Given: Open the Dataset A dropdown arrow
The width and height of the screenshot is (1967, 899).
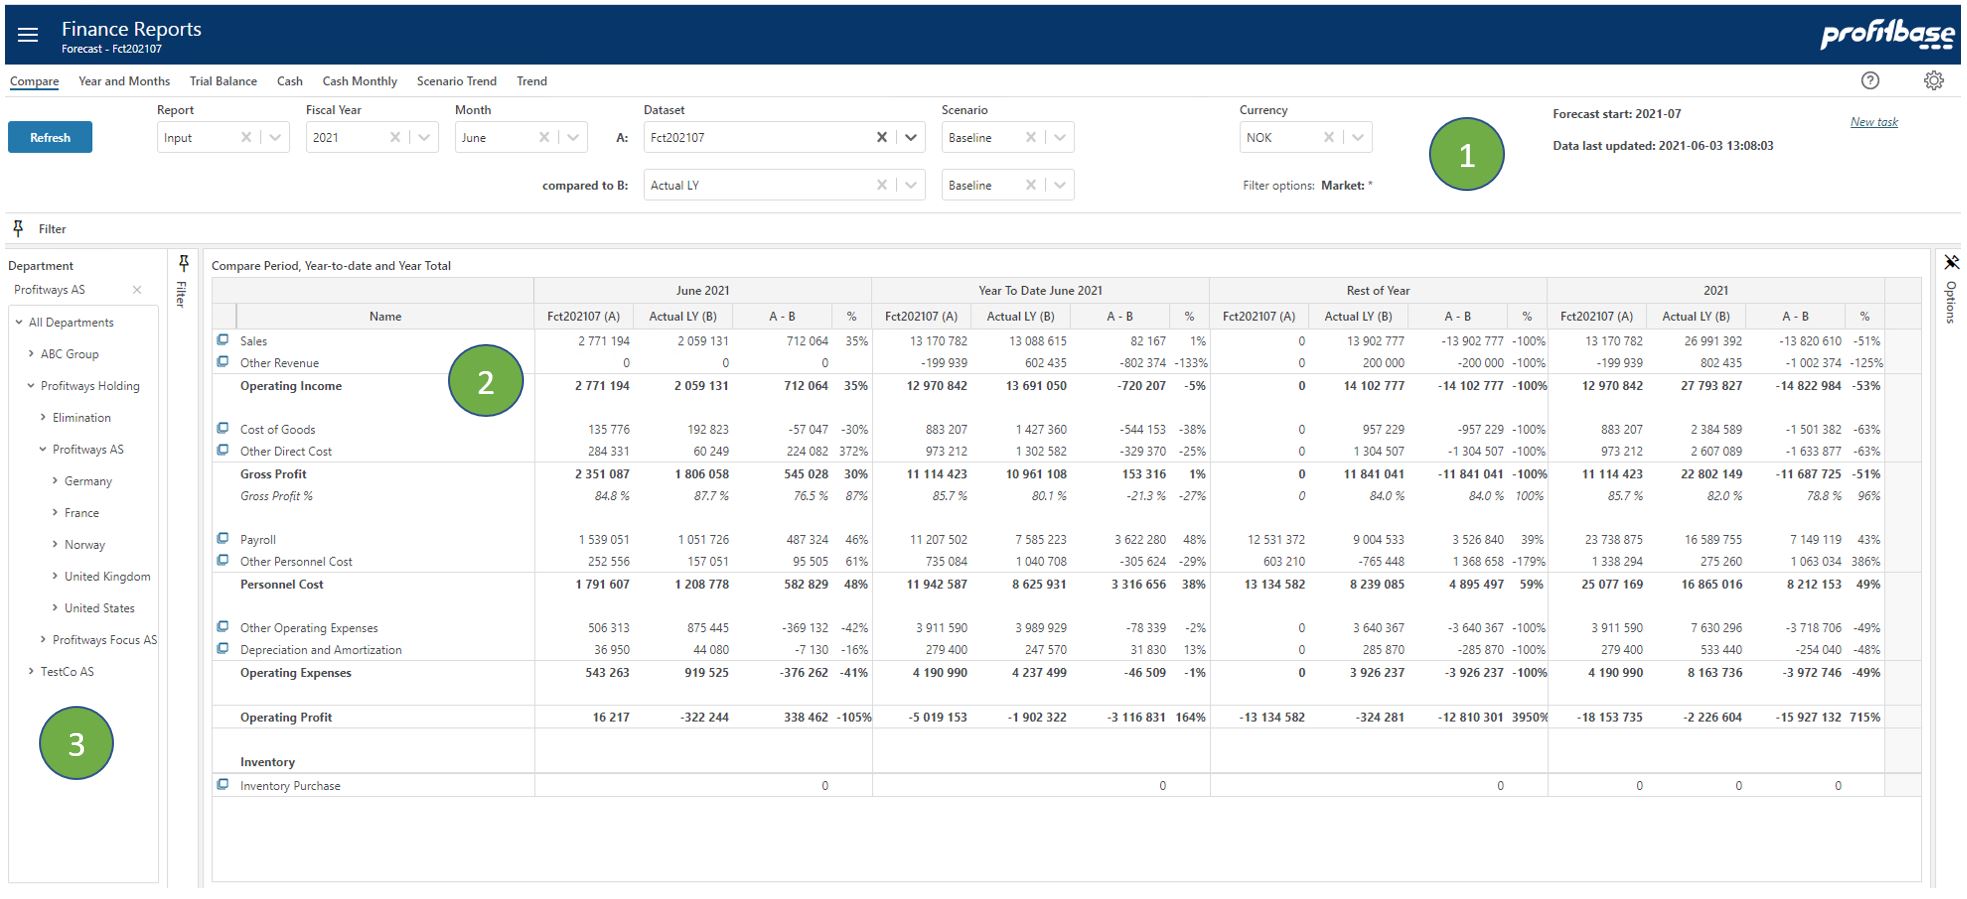Looking at the screenshot, I should point(911,137).
